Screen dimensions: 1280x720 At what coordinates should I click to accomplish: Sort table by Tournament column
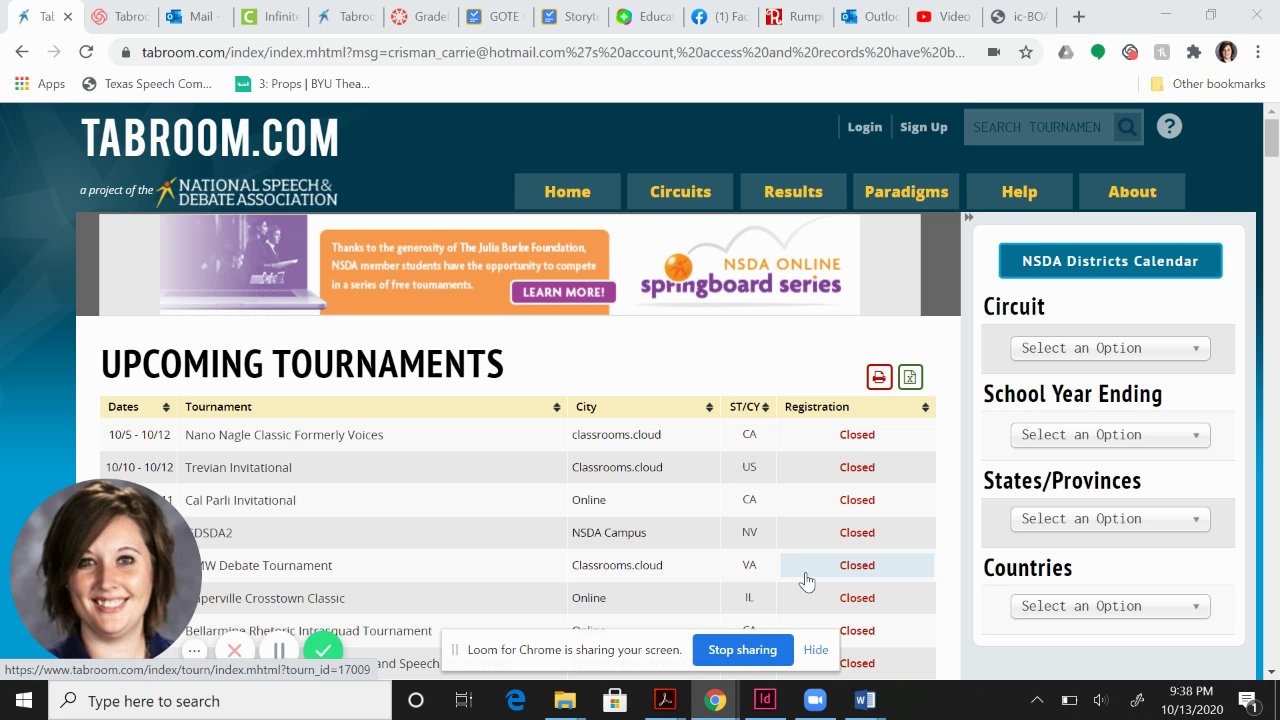point(372,407)
